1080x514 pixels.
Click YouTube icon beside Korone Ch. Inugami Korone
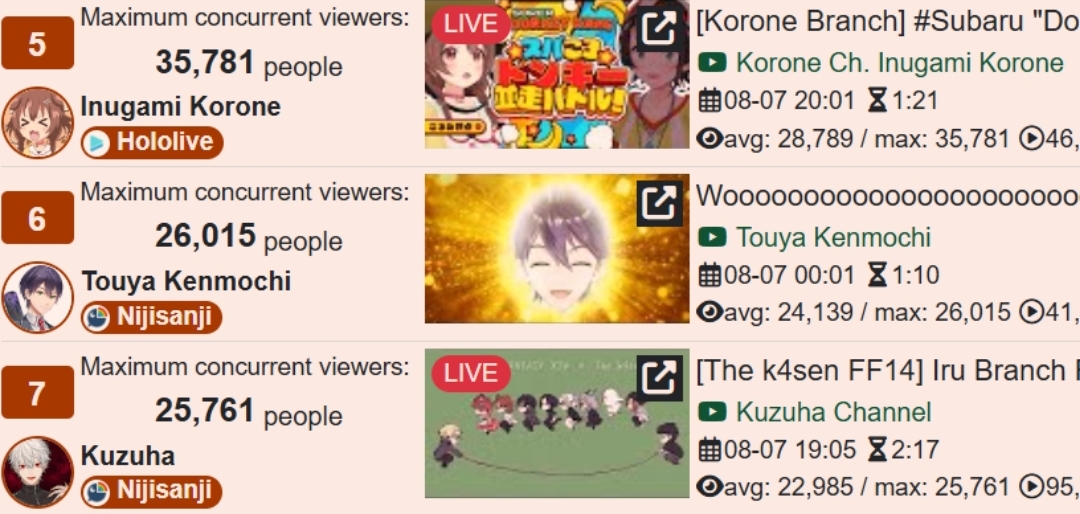tap(712, 63)
